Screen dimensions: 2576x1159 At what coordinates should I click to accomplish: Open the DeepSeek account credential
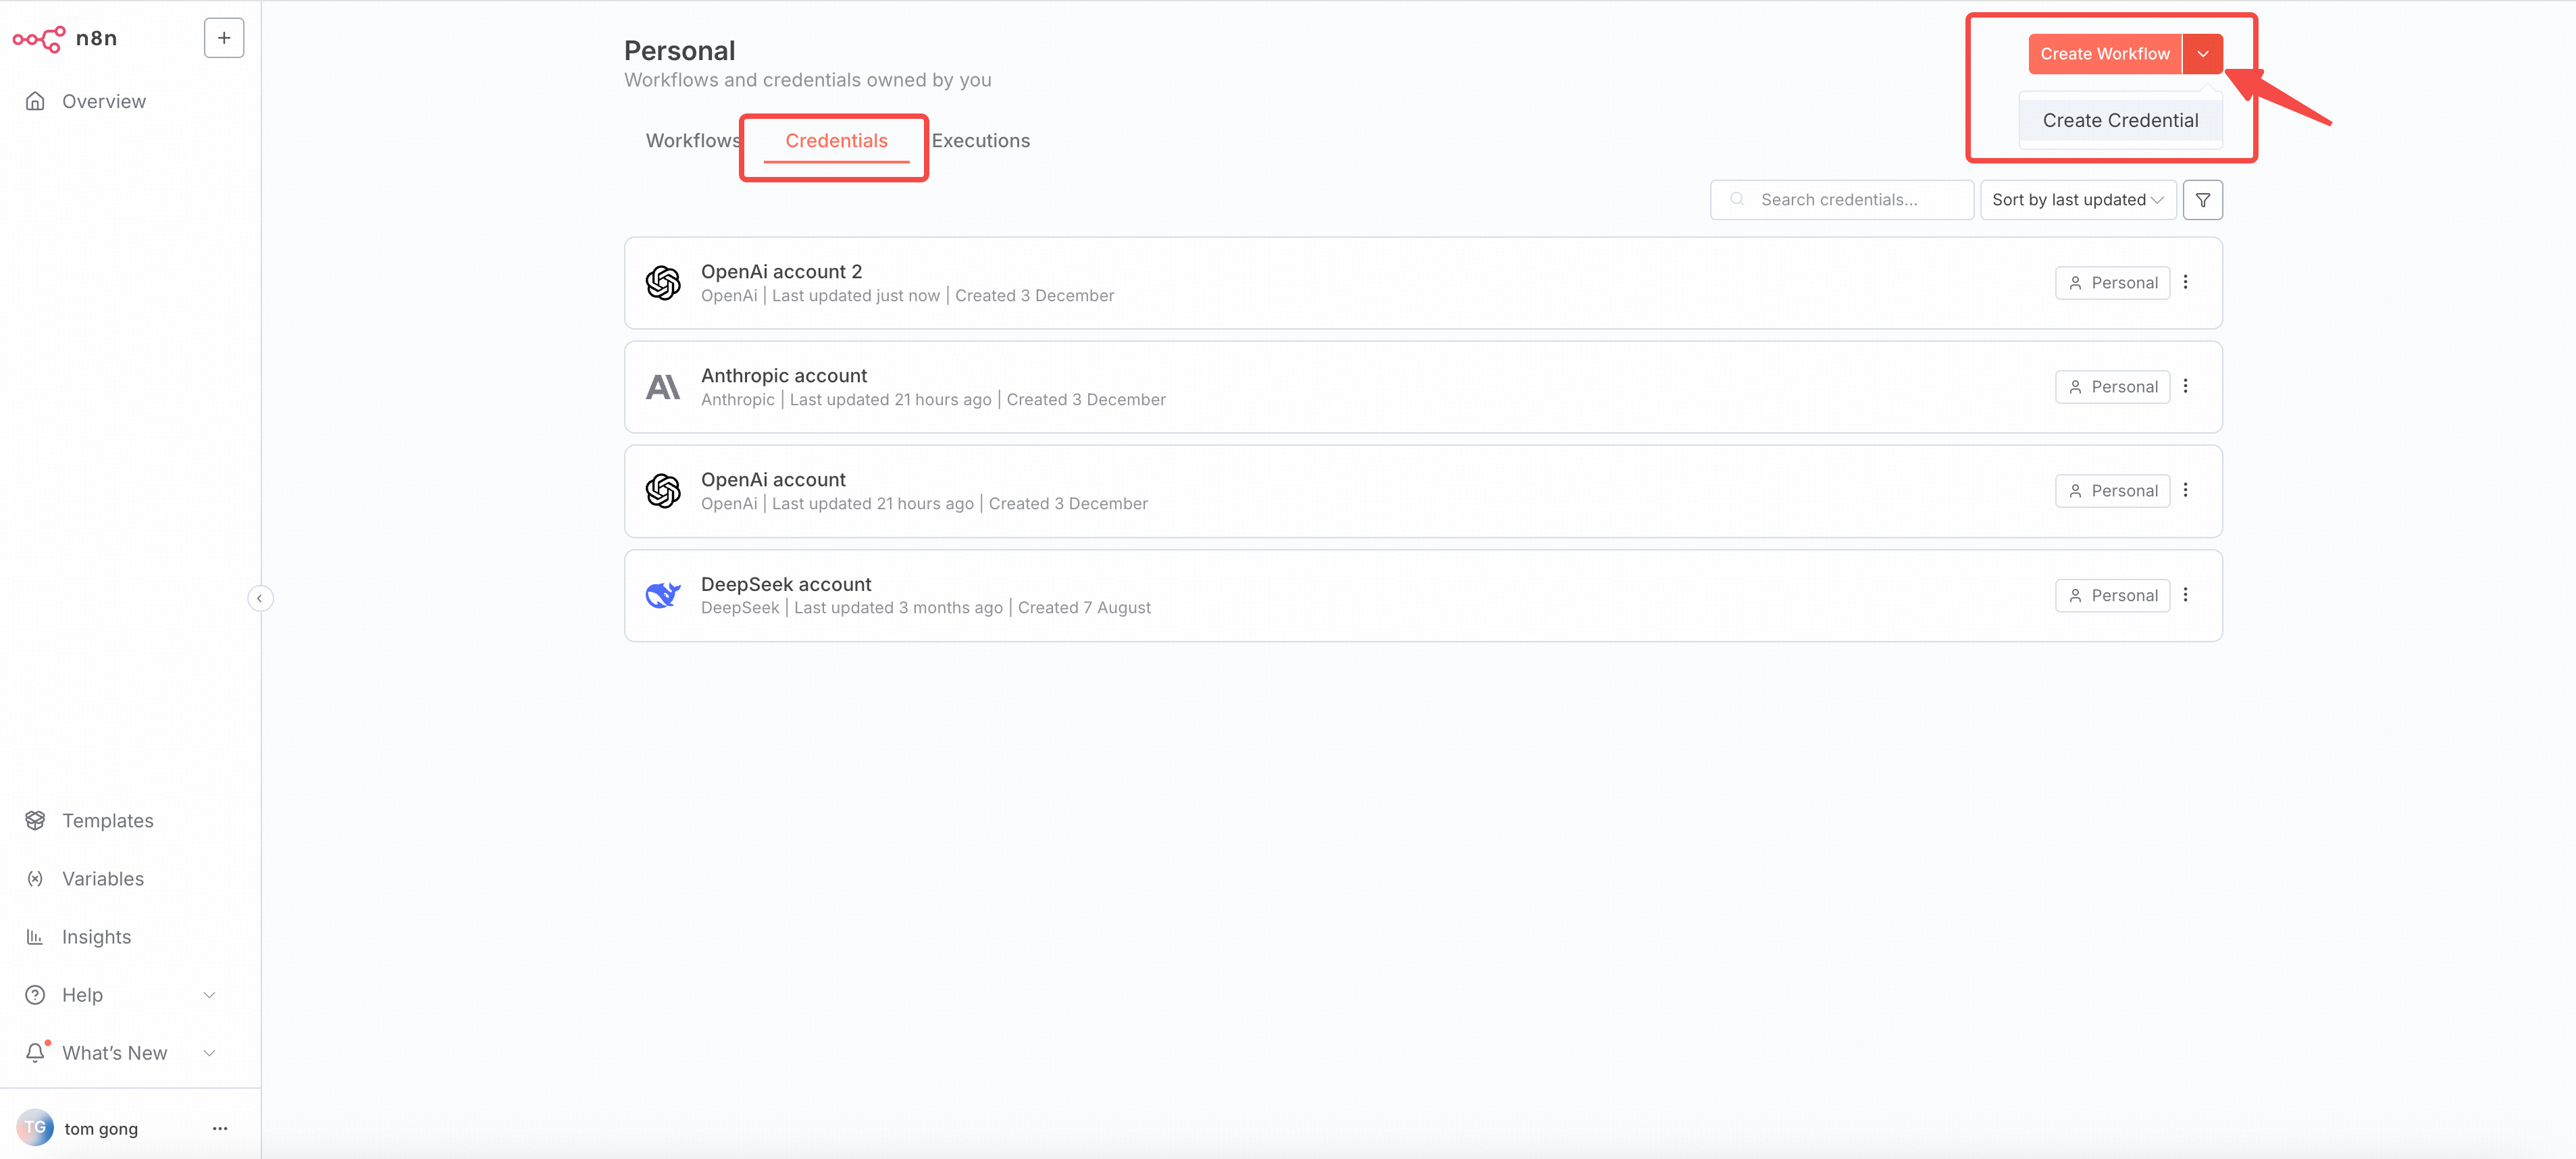786,584
